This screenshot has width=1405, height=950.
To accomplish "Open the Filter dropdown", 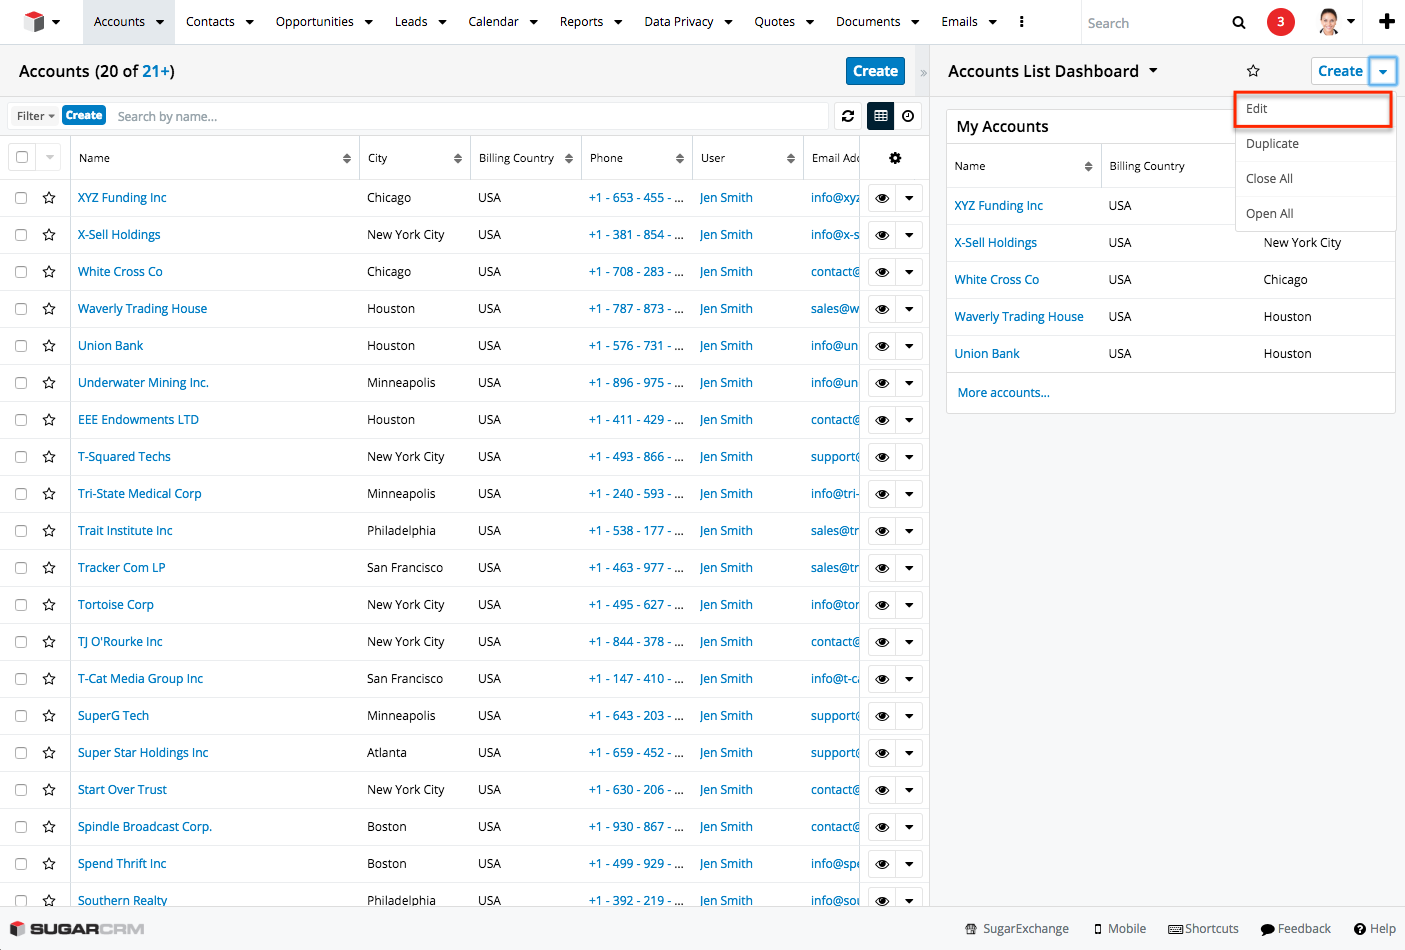I will pos(36,116).
